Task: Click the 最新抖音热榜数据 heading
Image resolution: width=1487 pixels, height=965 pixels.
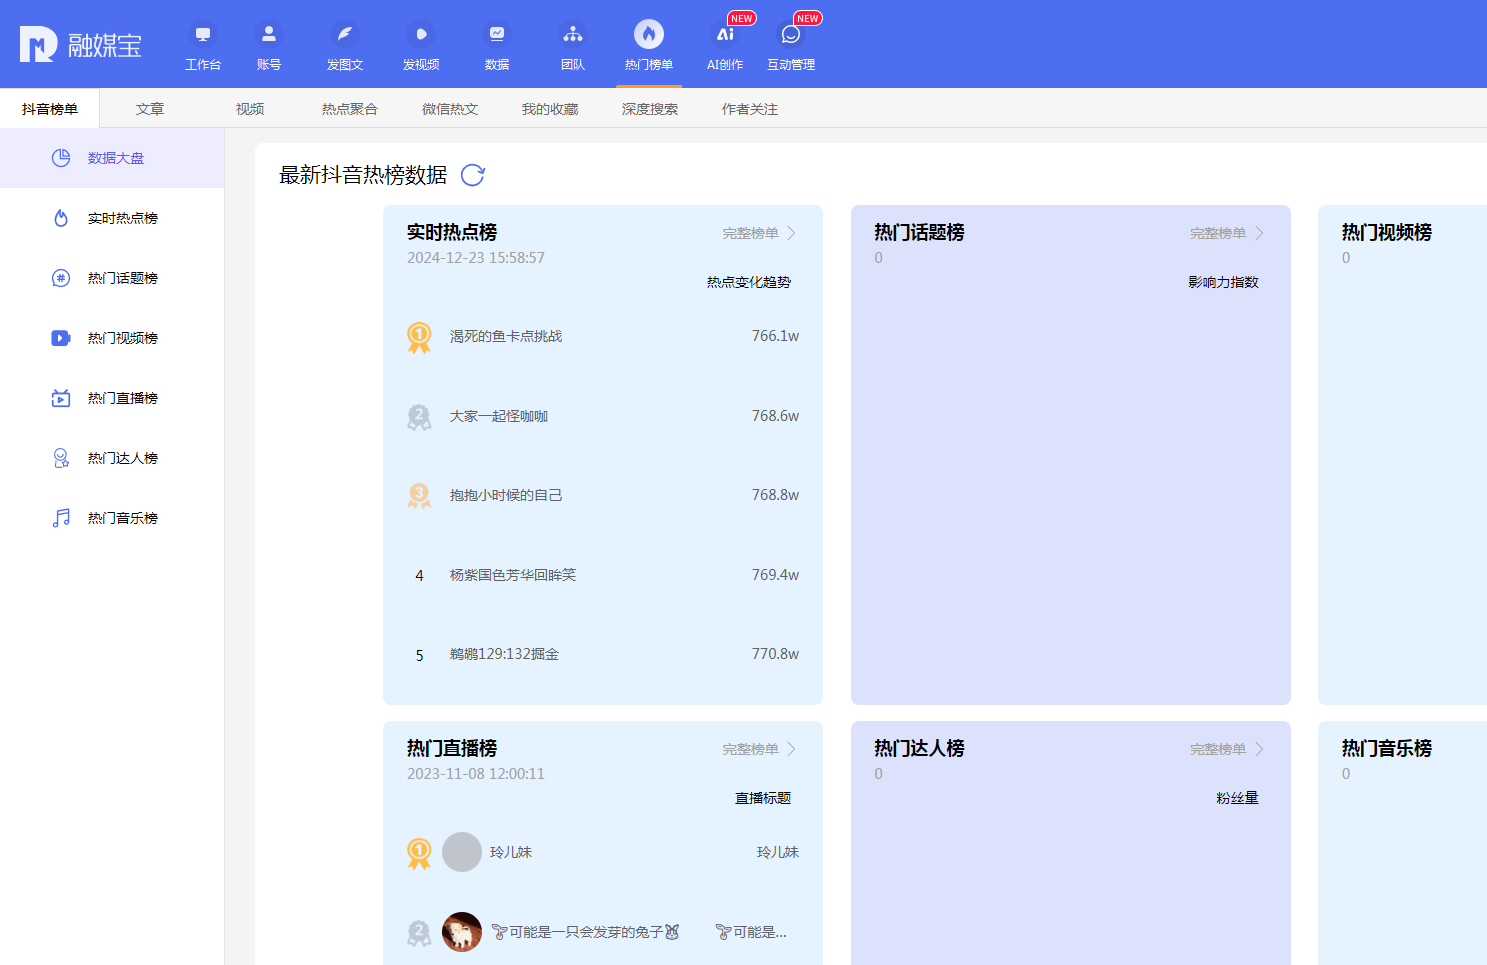Action: pos(363,175)
